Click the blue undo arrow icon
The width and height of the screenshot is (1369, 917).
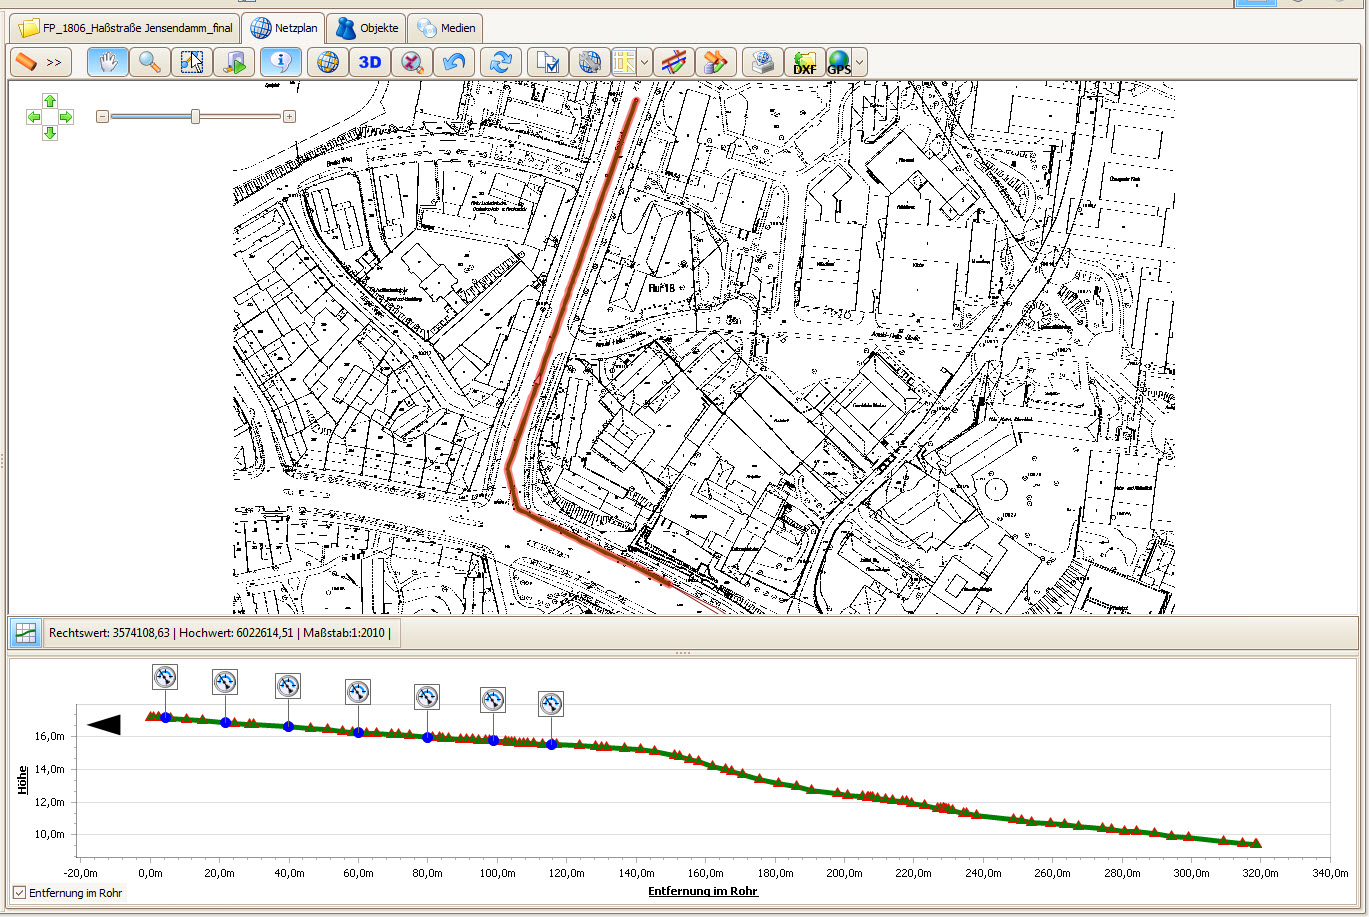pos(454,62)
